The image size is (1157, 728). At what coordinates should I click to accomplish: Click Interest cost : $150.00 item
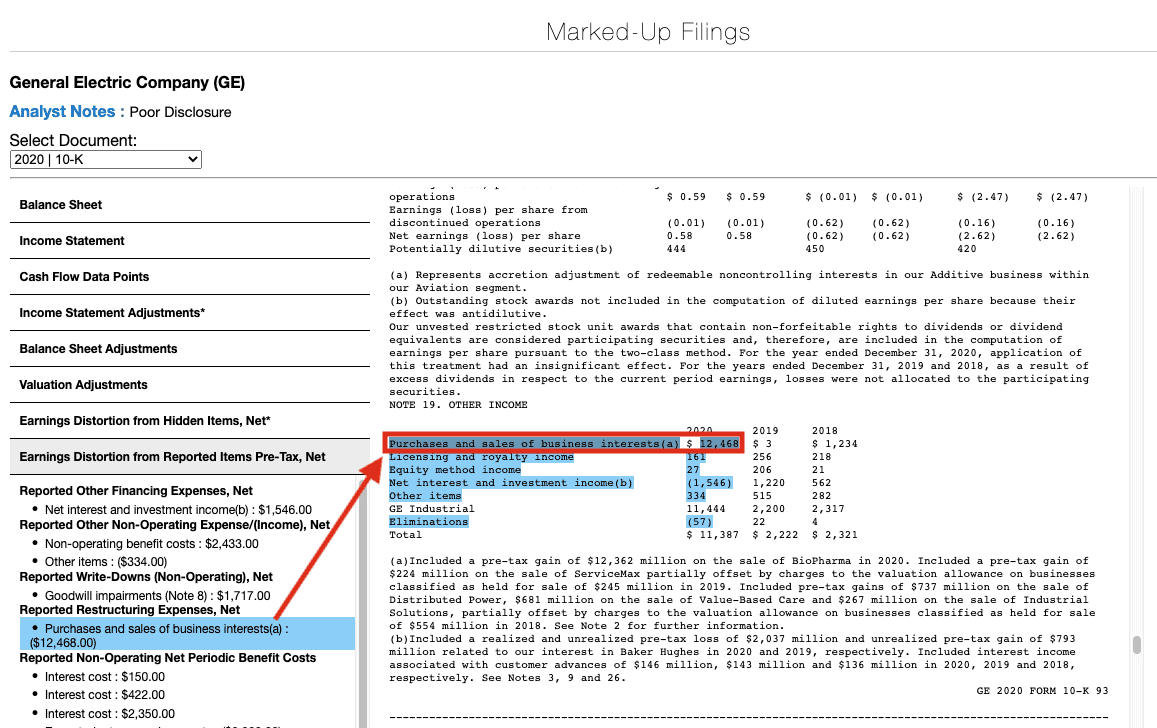click(105, 677)
